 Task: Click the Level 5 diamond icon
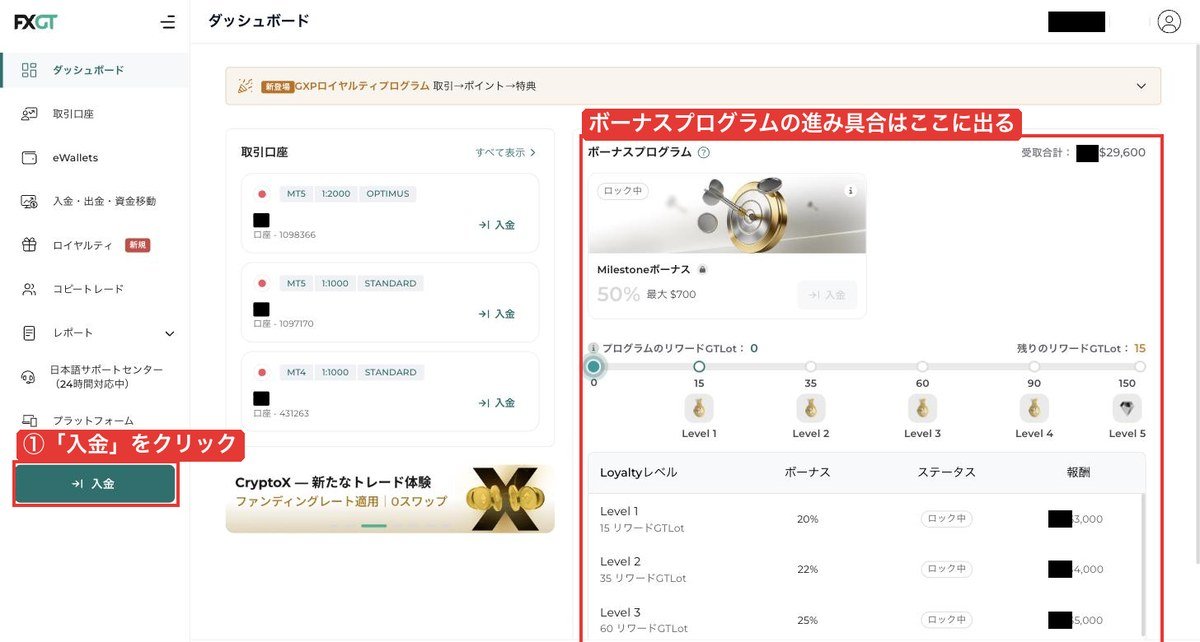point(1127,408)
